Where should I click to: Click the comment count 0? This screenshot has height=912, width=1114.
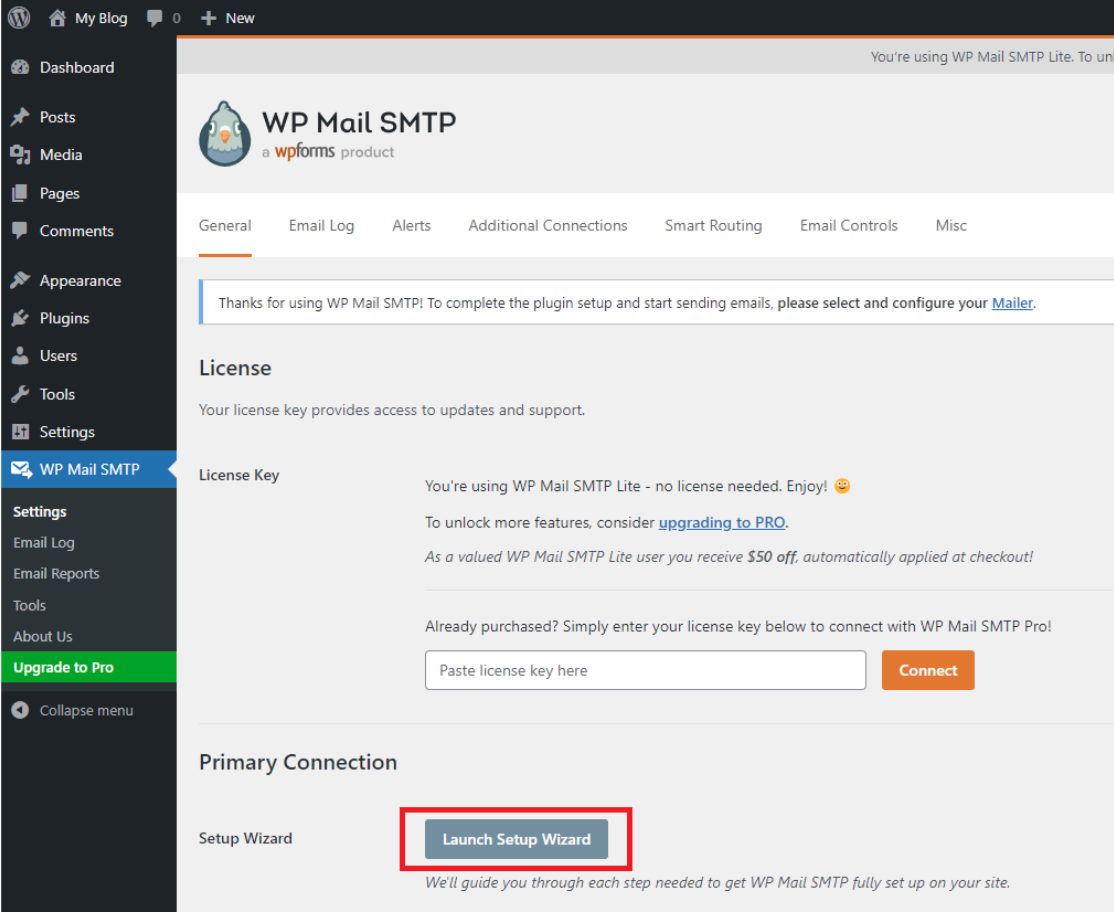[x=177, y=18]
